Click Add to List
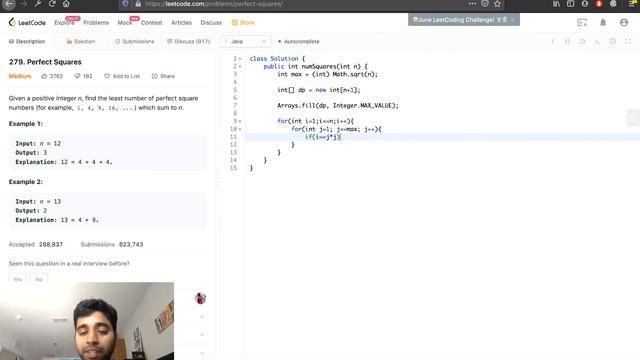 [122, 76]
